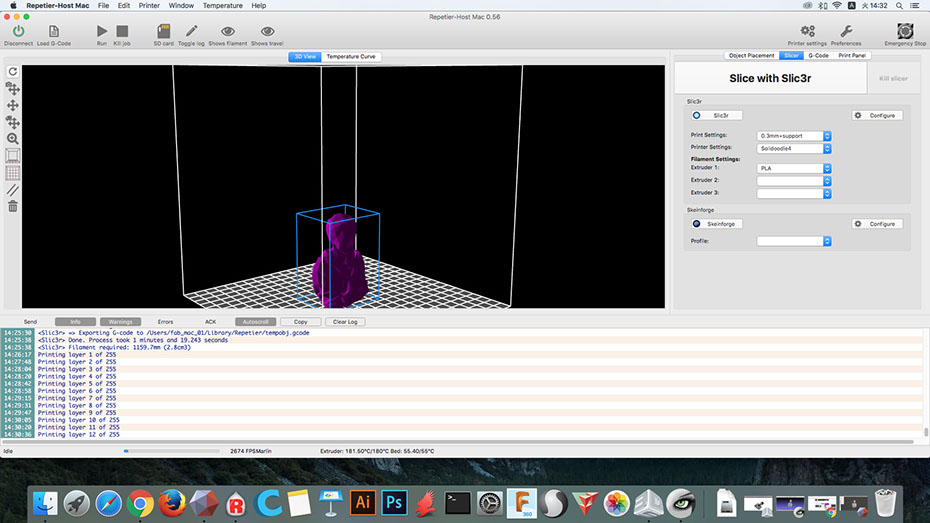Click the Kill slicer button
This screenshot has height=523, width=930.
(x=893, y=78)
